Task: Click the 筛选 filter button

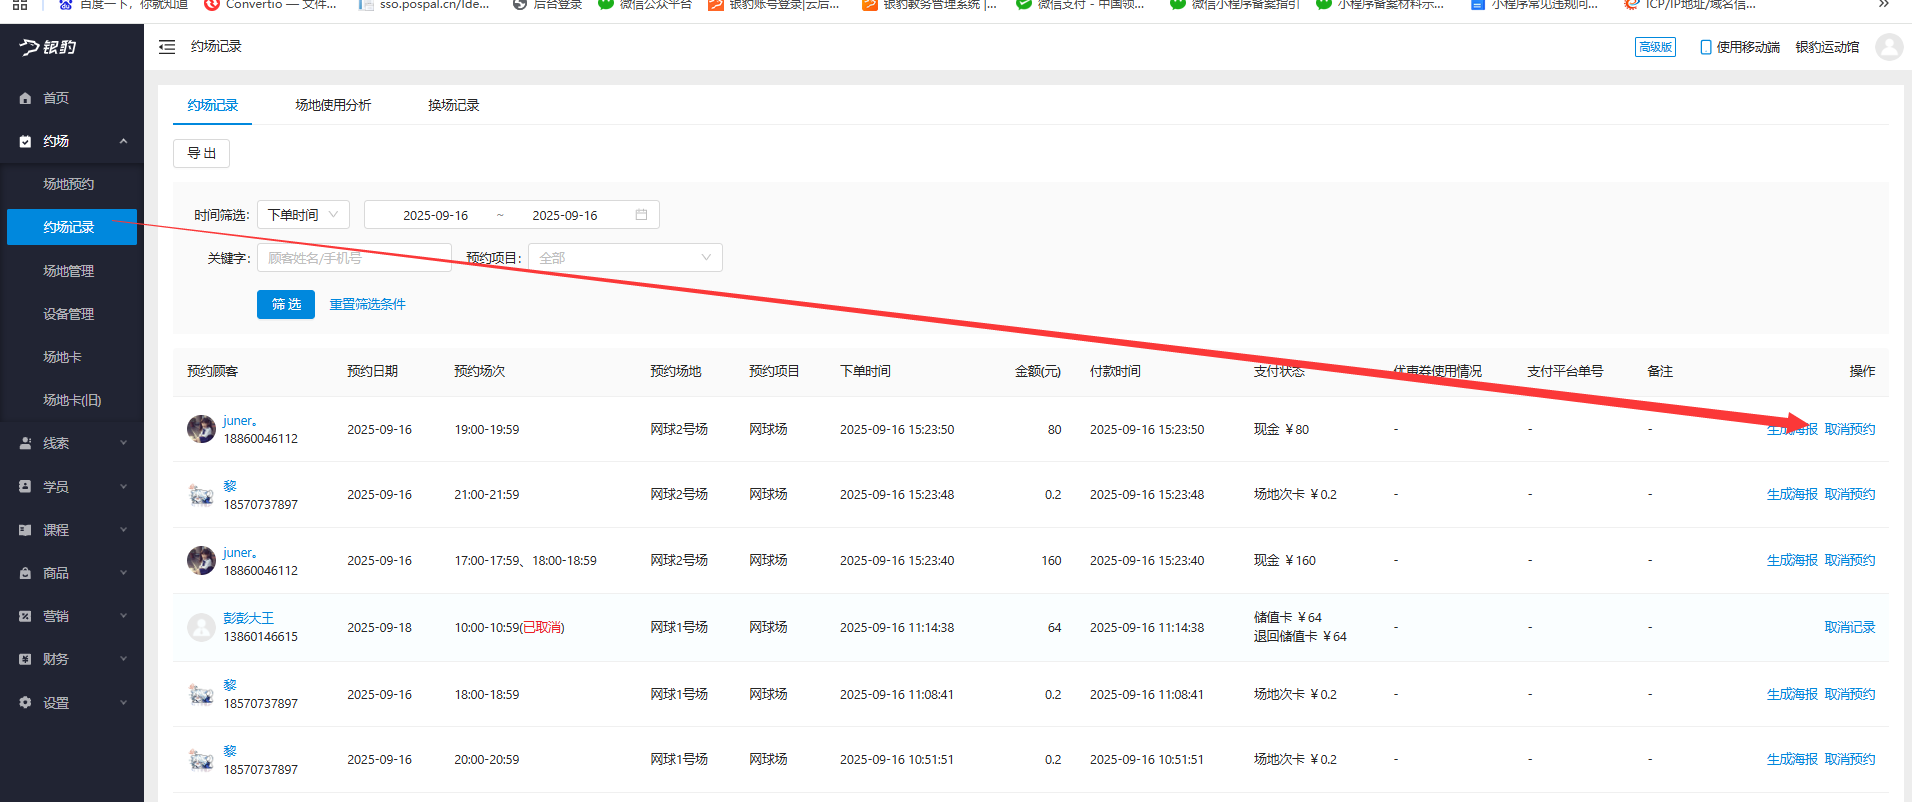Action: tap(286, 304)
